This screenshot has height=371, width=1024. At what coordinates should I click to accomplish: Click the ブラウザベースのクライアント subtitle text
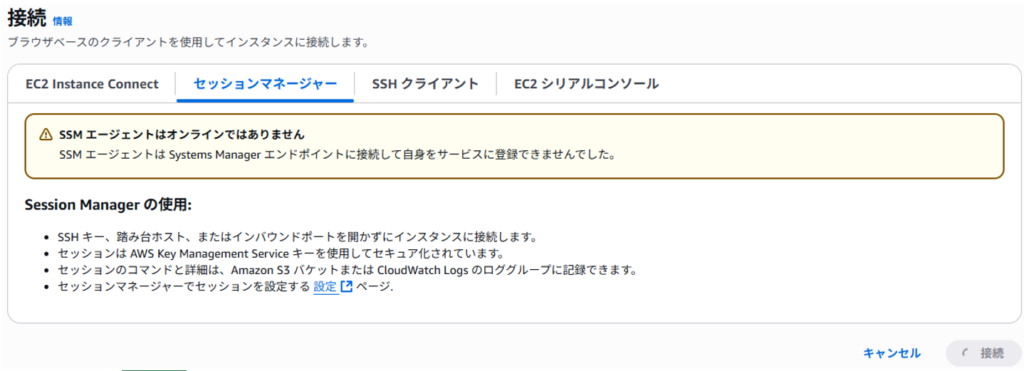[188, 43]
